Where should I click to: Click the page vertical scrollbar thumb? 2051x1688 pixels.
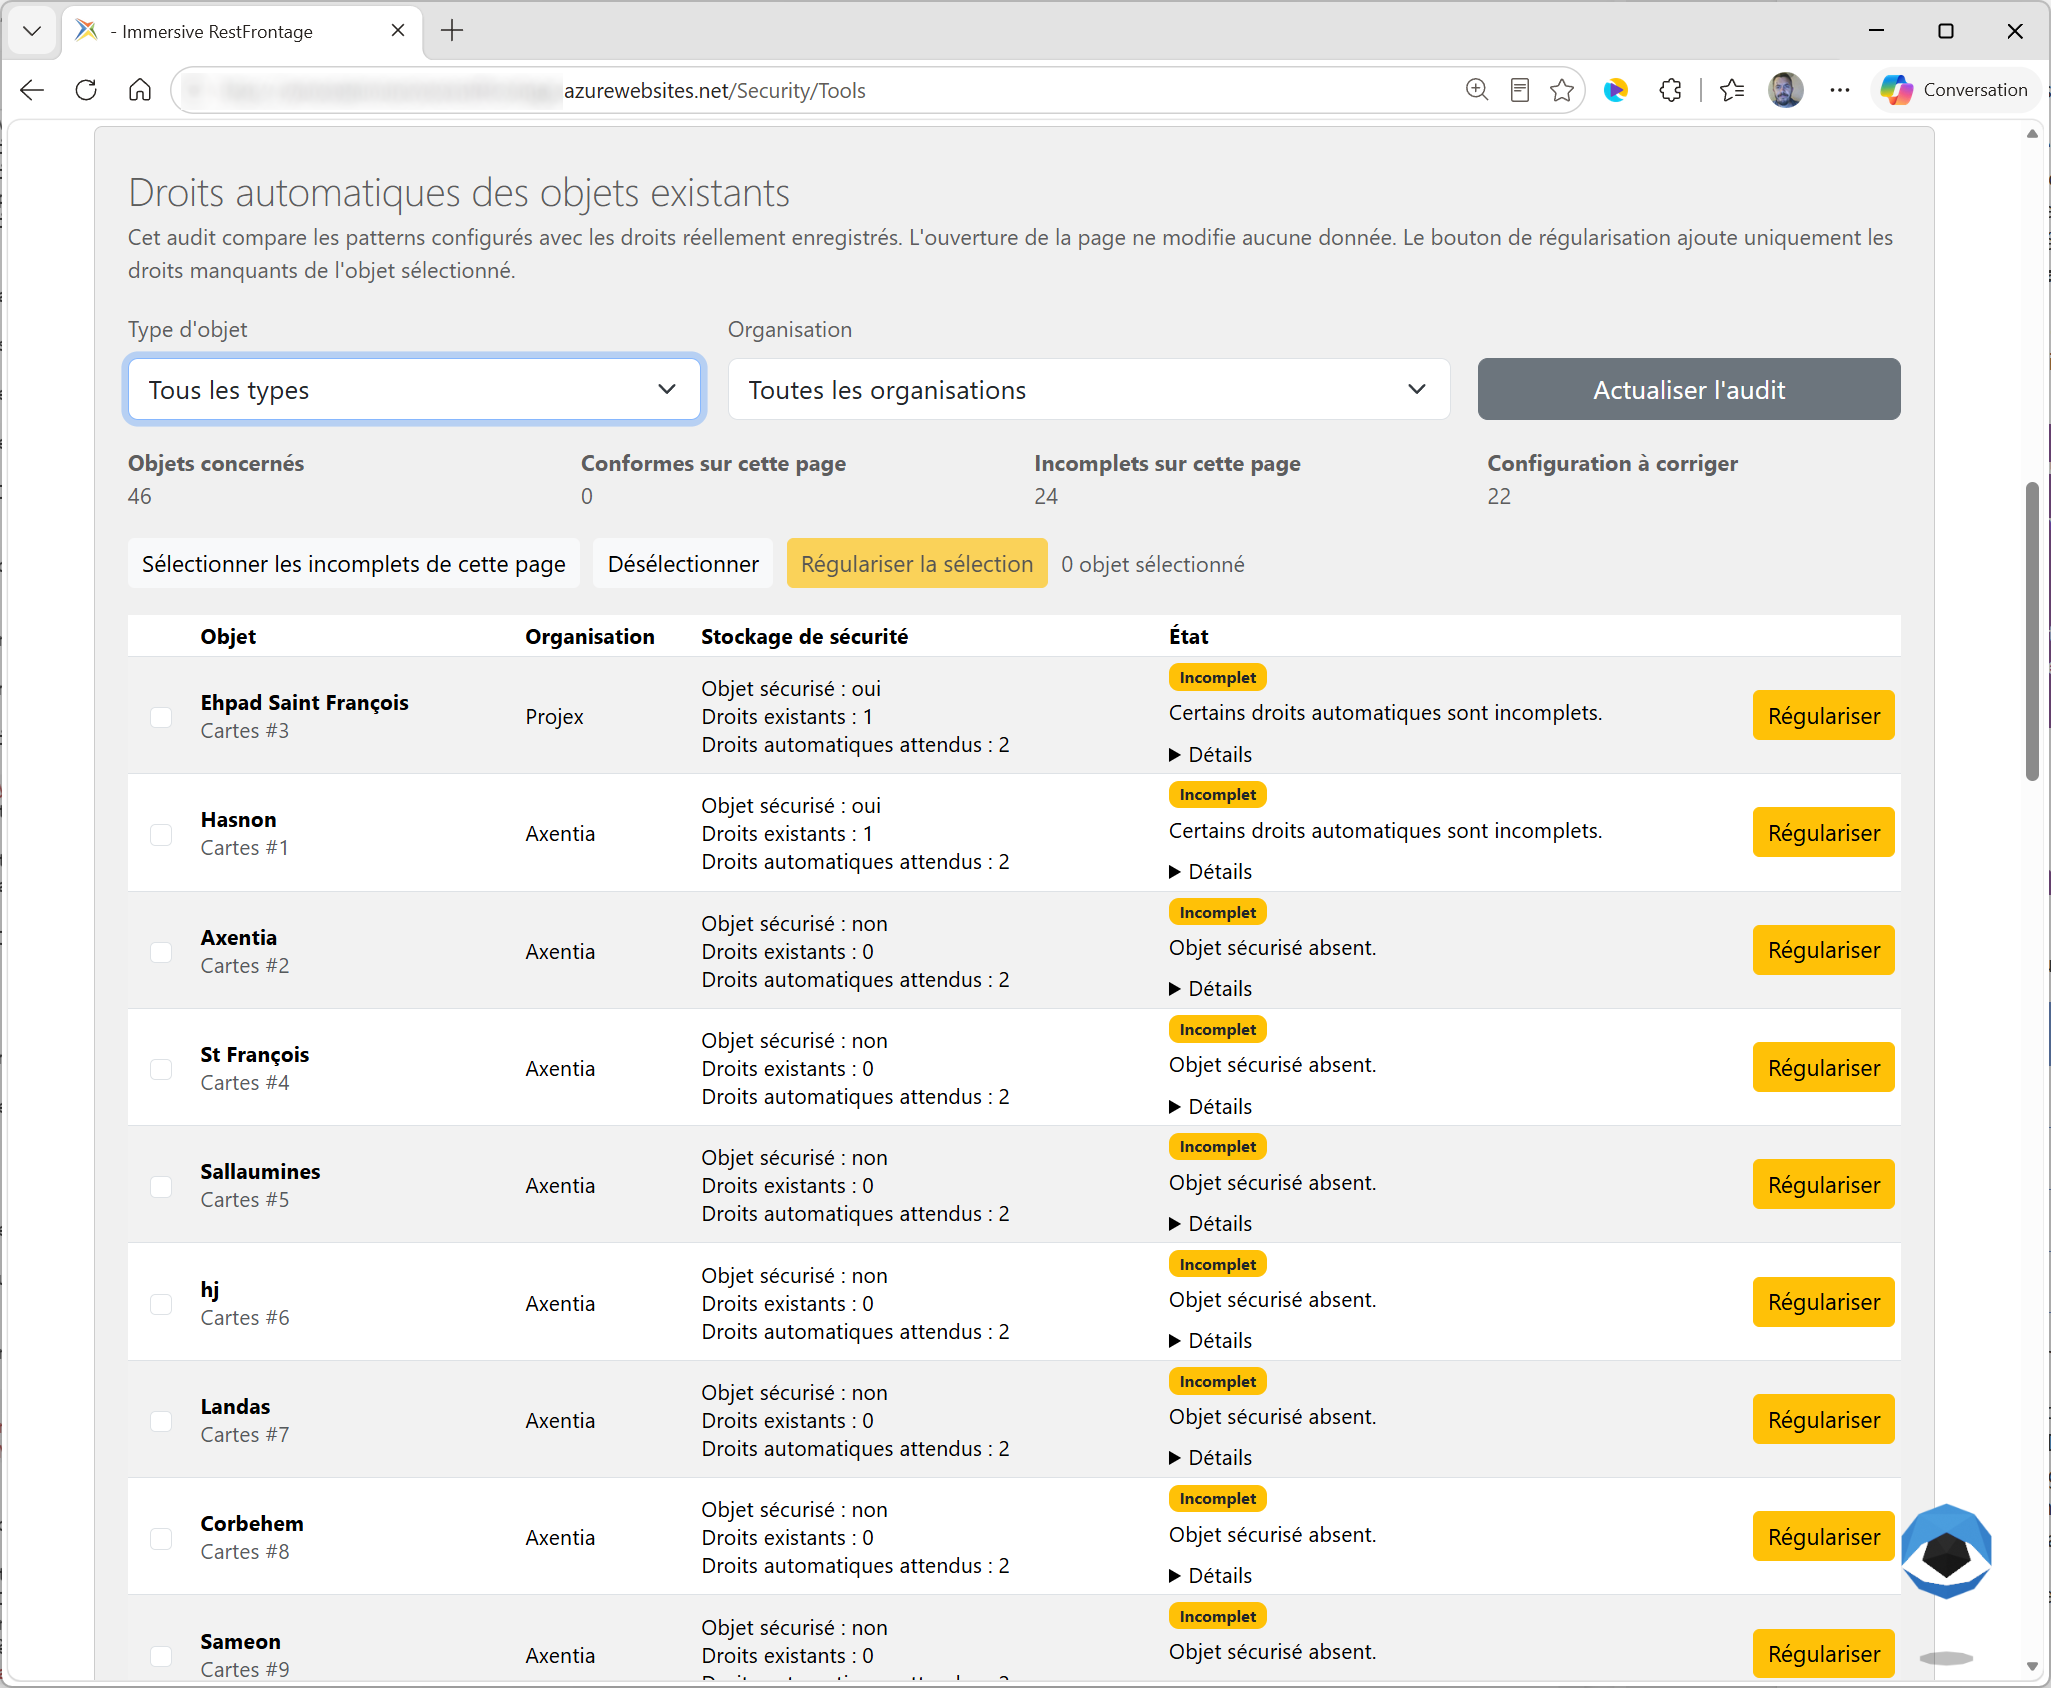tap(2032, 631)
